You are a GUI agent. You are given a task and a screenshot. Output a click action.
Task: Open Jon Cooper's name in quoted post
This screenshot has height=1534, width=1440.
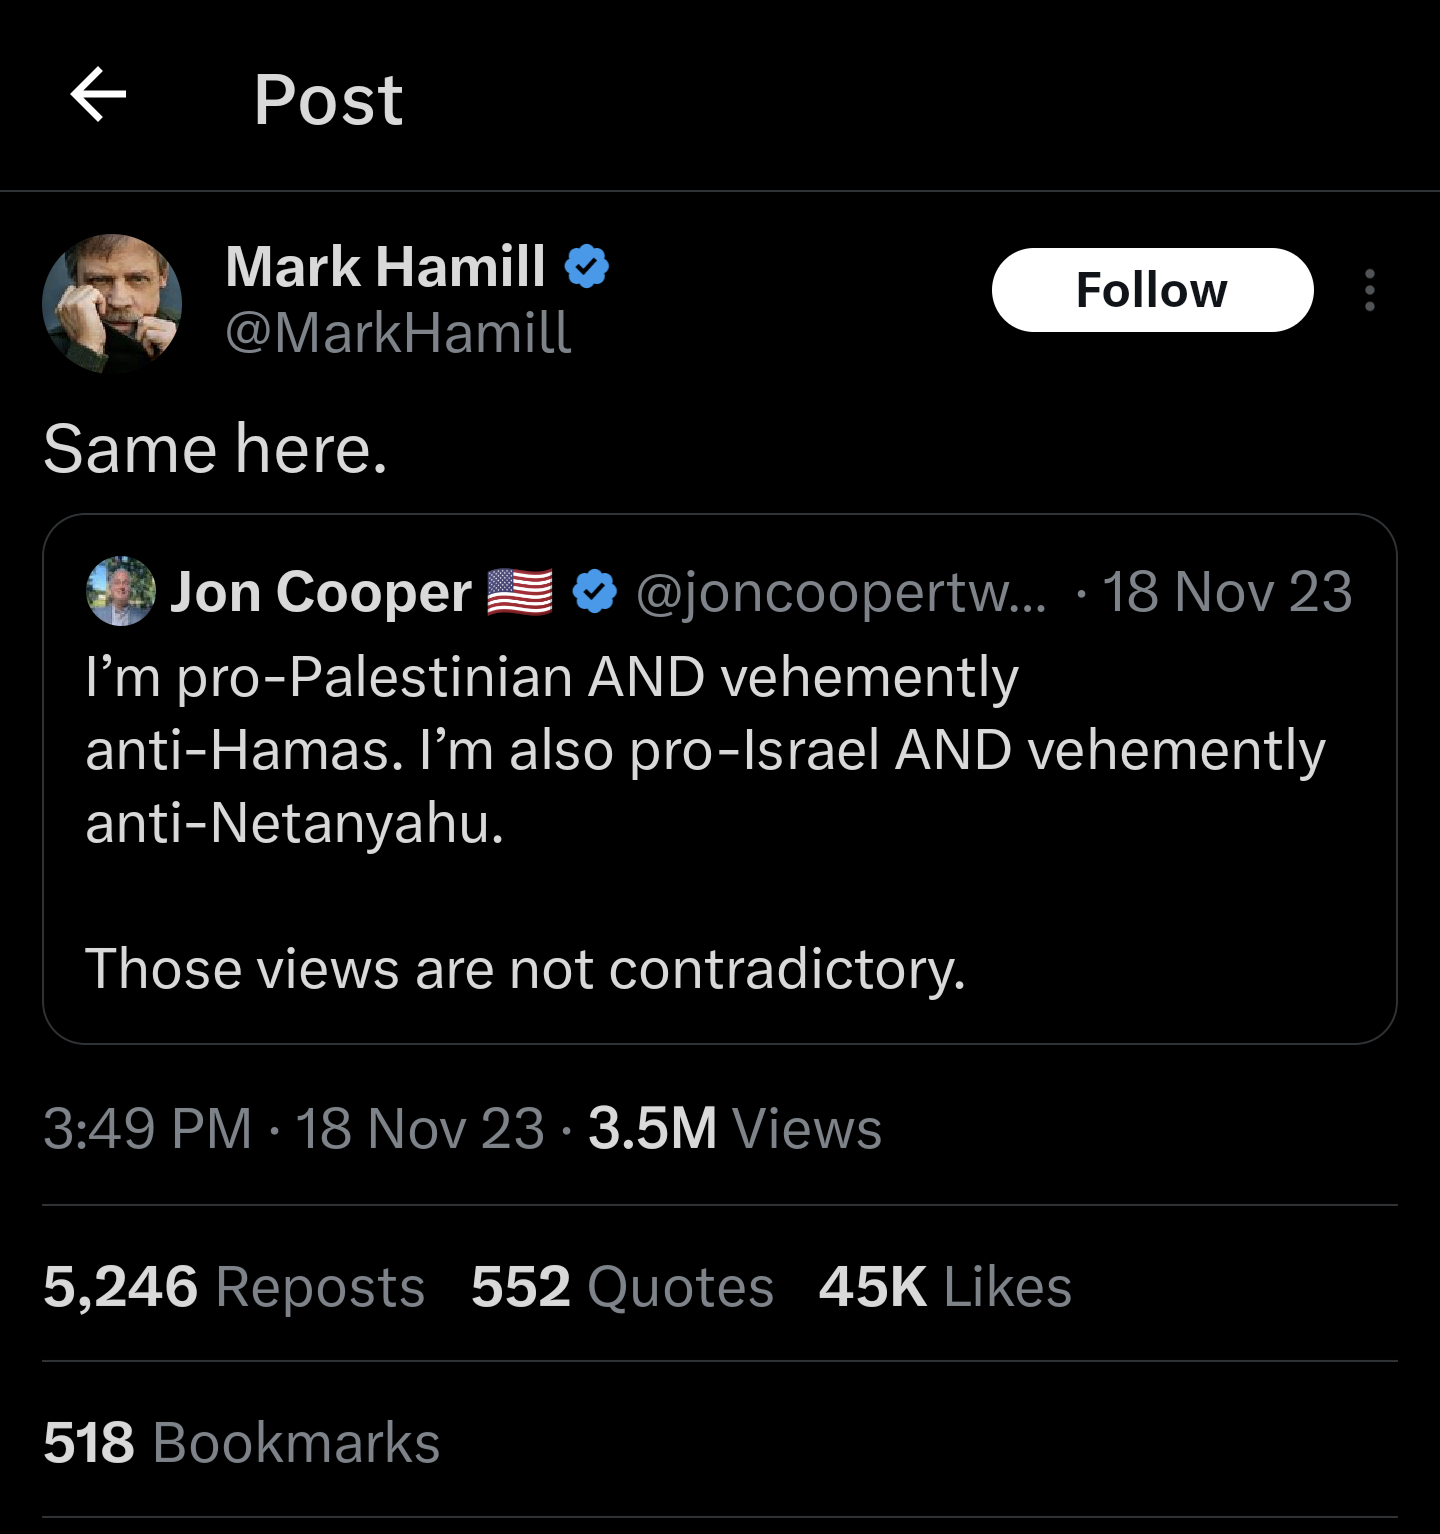[x=320, y=592]
